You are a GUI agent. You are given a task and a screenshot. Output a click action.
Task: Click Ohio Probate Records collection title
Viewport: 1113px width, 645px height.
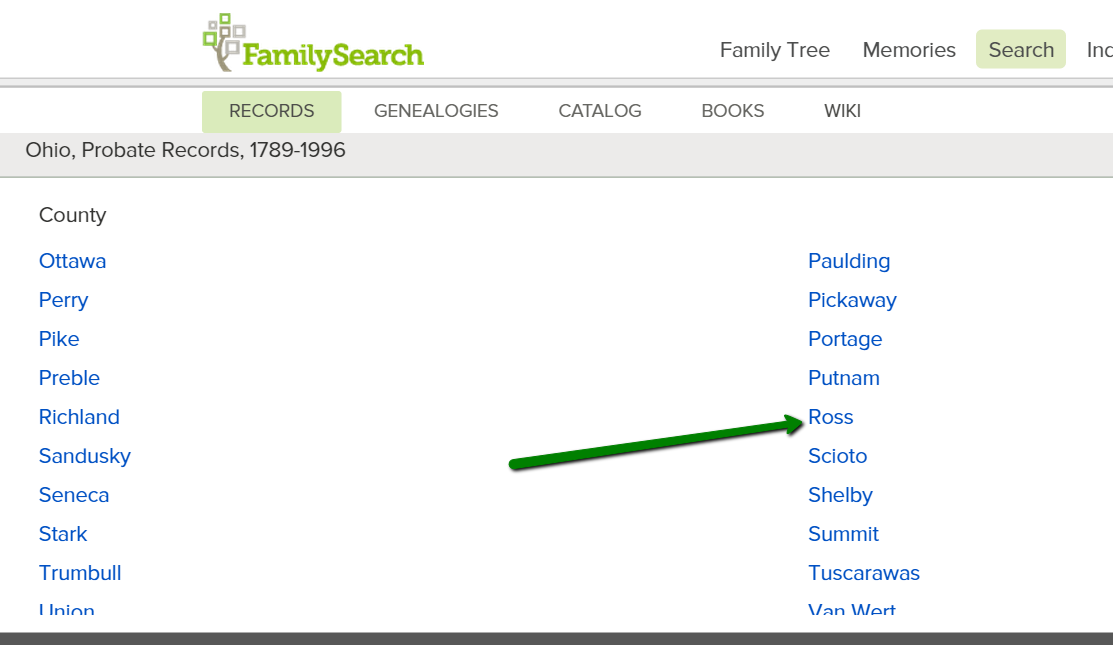[186, 151]
